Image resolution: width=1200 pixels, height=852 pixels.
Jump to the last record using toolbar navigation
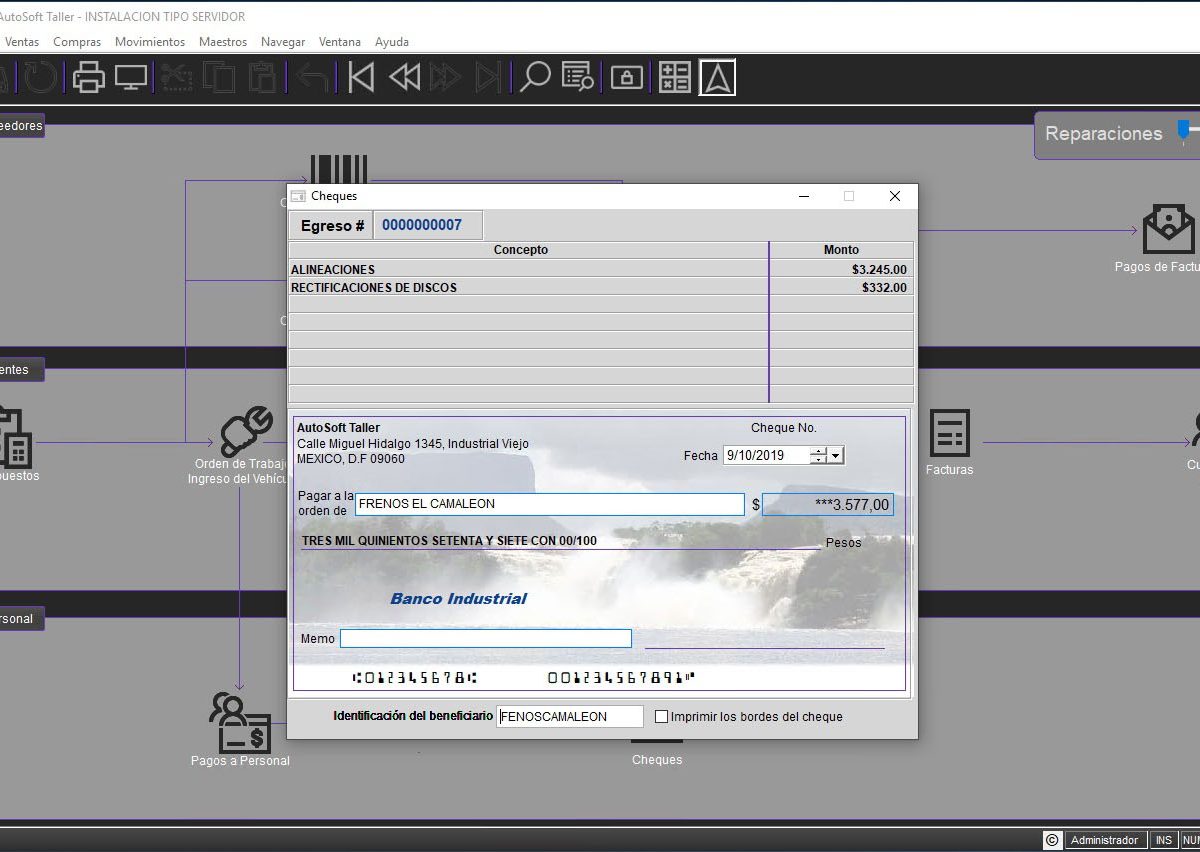(x=489, y=76)
